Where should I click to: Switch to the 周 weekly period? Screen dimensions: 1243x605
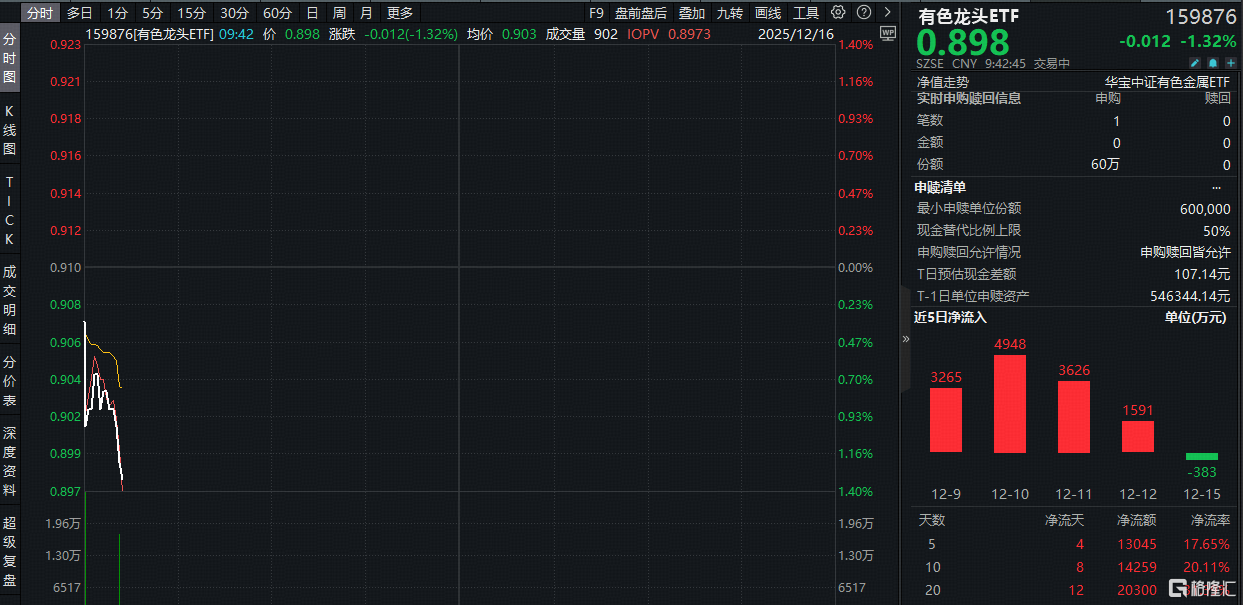340,13
